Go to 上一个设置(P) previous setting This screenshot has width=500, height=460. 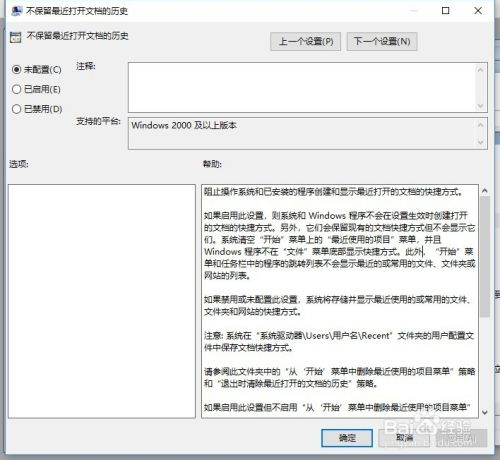point(305,42)
